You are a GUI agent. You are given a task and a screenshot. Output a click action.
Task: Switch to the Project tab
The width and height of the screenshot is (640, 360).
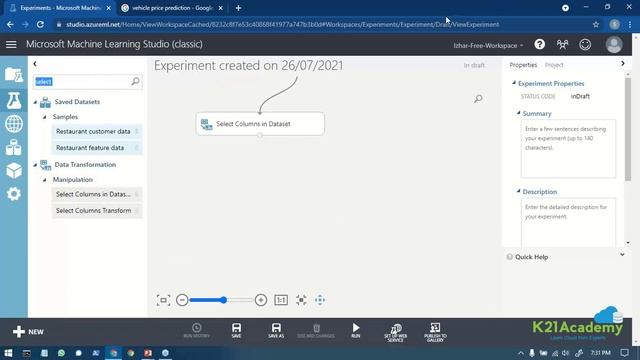tap(554, 65)
